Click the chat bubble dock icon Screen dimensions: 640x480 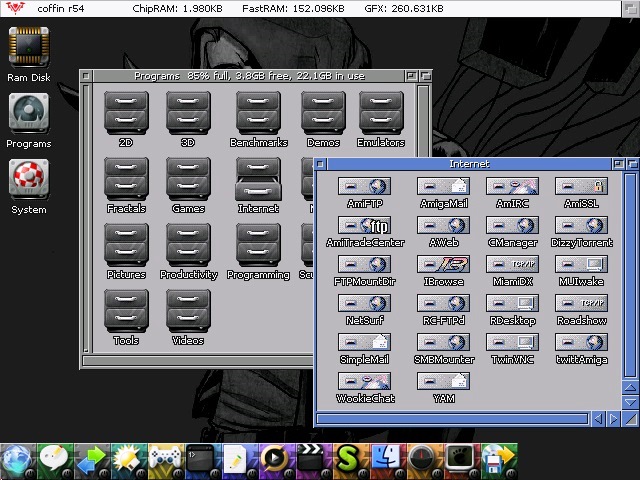click(x=55, y=461)
